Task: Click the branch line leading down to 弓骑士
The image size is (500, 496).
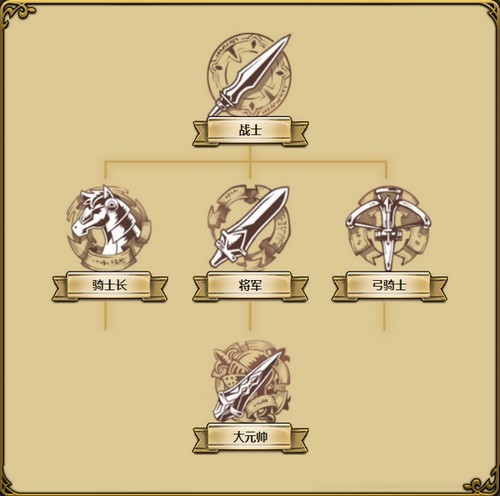Action: point(386,170)
